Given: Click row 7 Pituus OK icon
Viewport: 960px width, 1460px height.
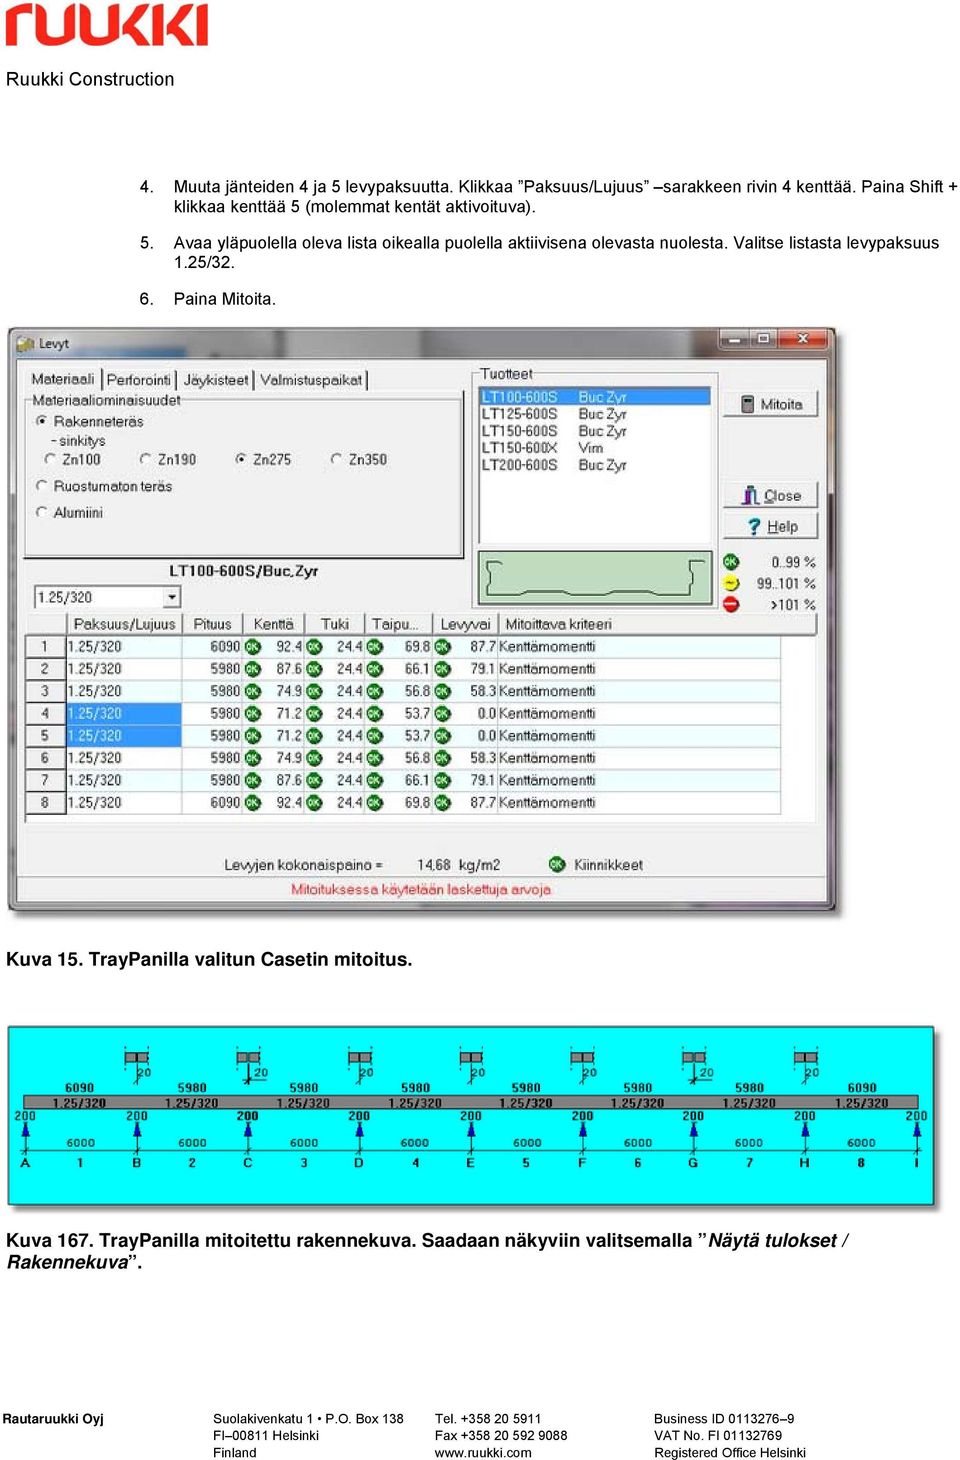Looking at the screenshot, I should 253,780.
